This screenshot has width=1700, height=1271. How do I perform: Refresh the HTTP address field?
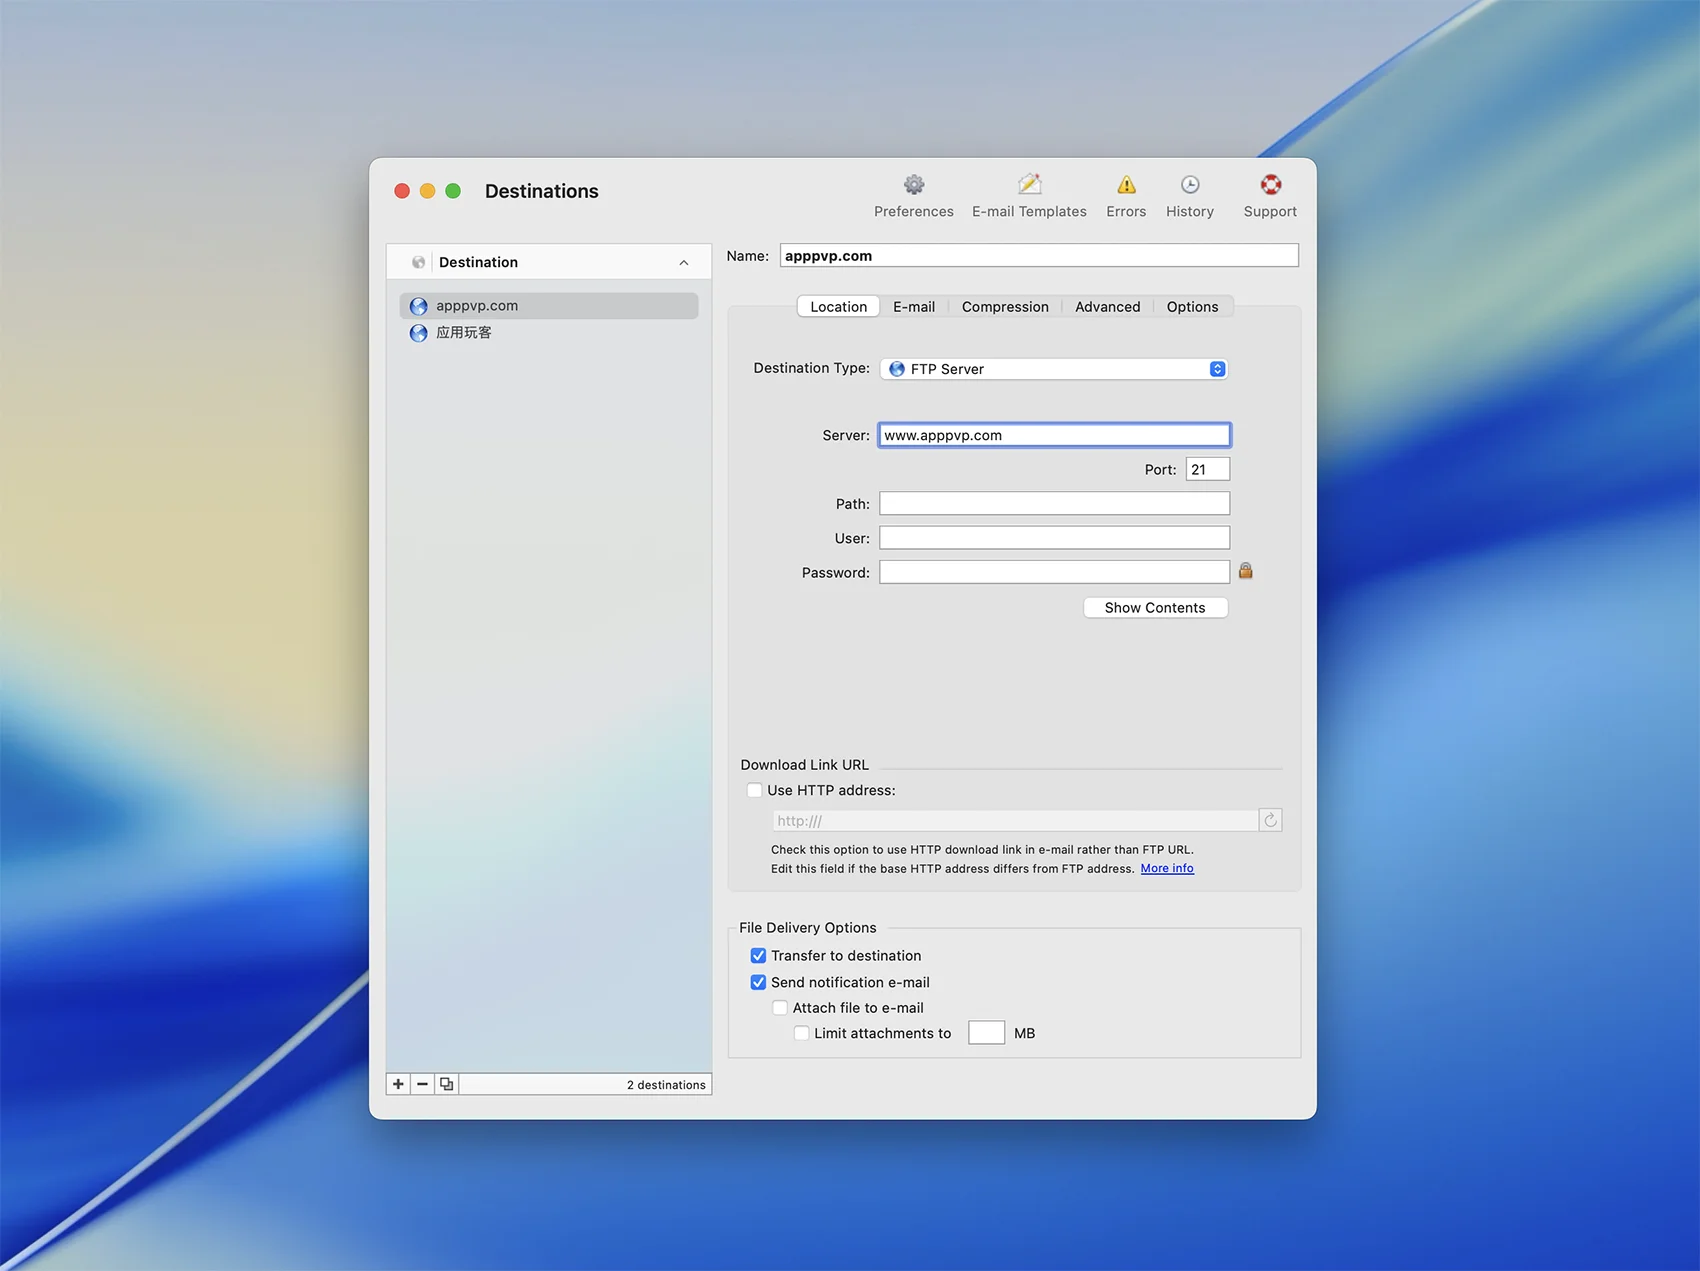[x=1270, y=820]
